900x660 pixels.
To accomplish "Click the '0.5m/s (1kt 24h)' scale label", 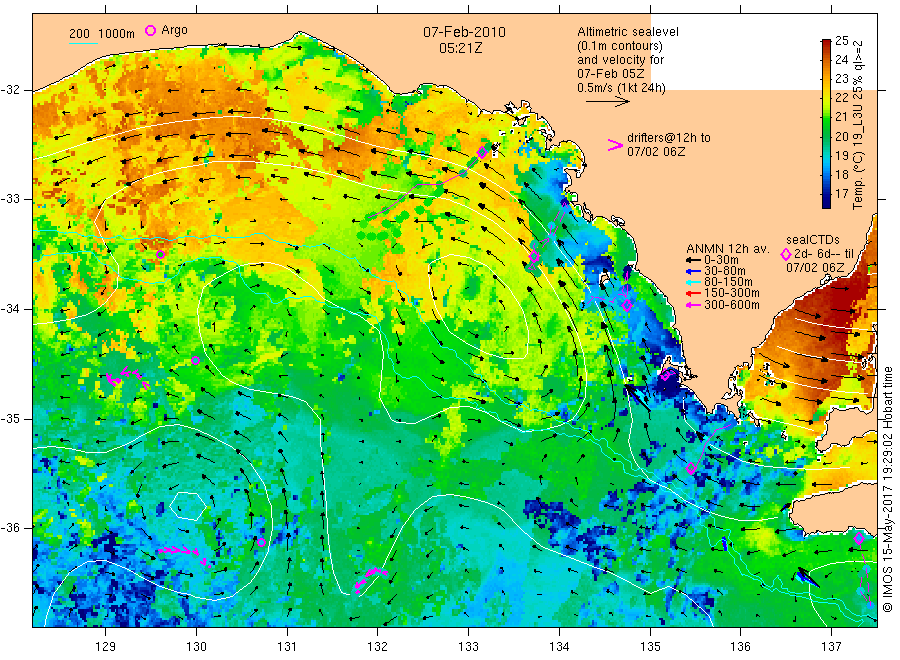I will (621, 88).
